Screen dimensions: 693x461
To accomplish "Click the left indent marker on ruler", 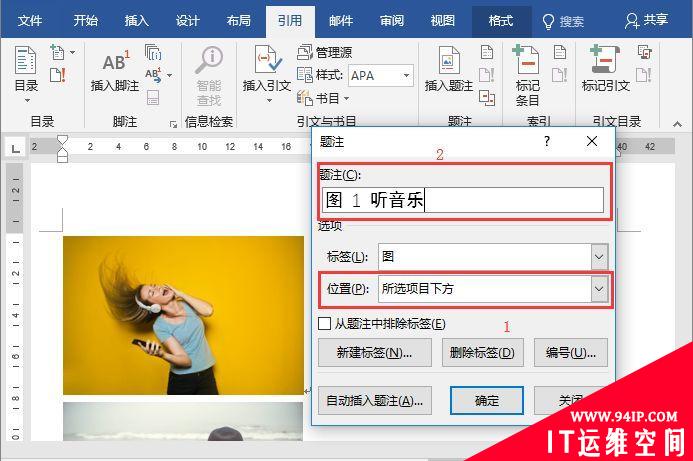I will tap(62, 158).
